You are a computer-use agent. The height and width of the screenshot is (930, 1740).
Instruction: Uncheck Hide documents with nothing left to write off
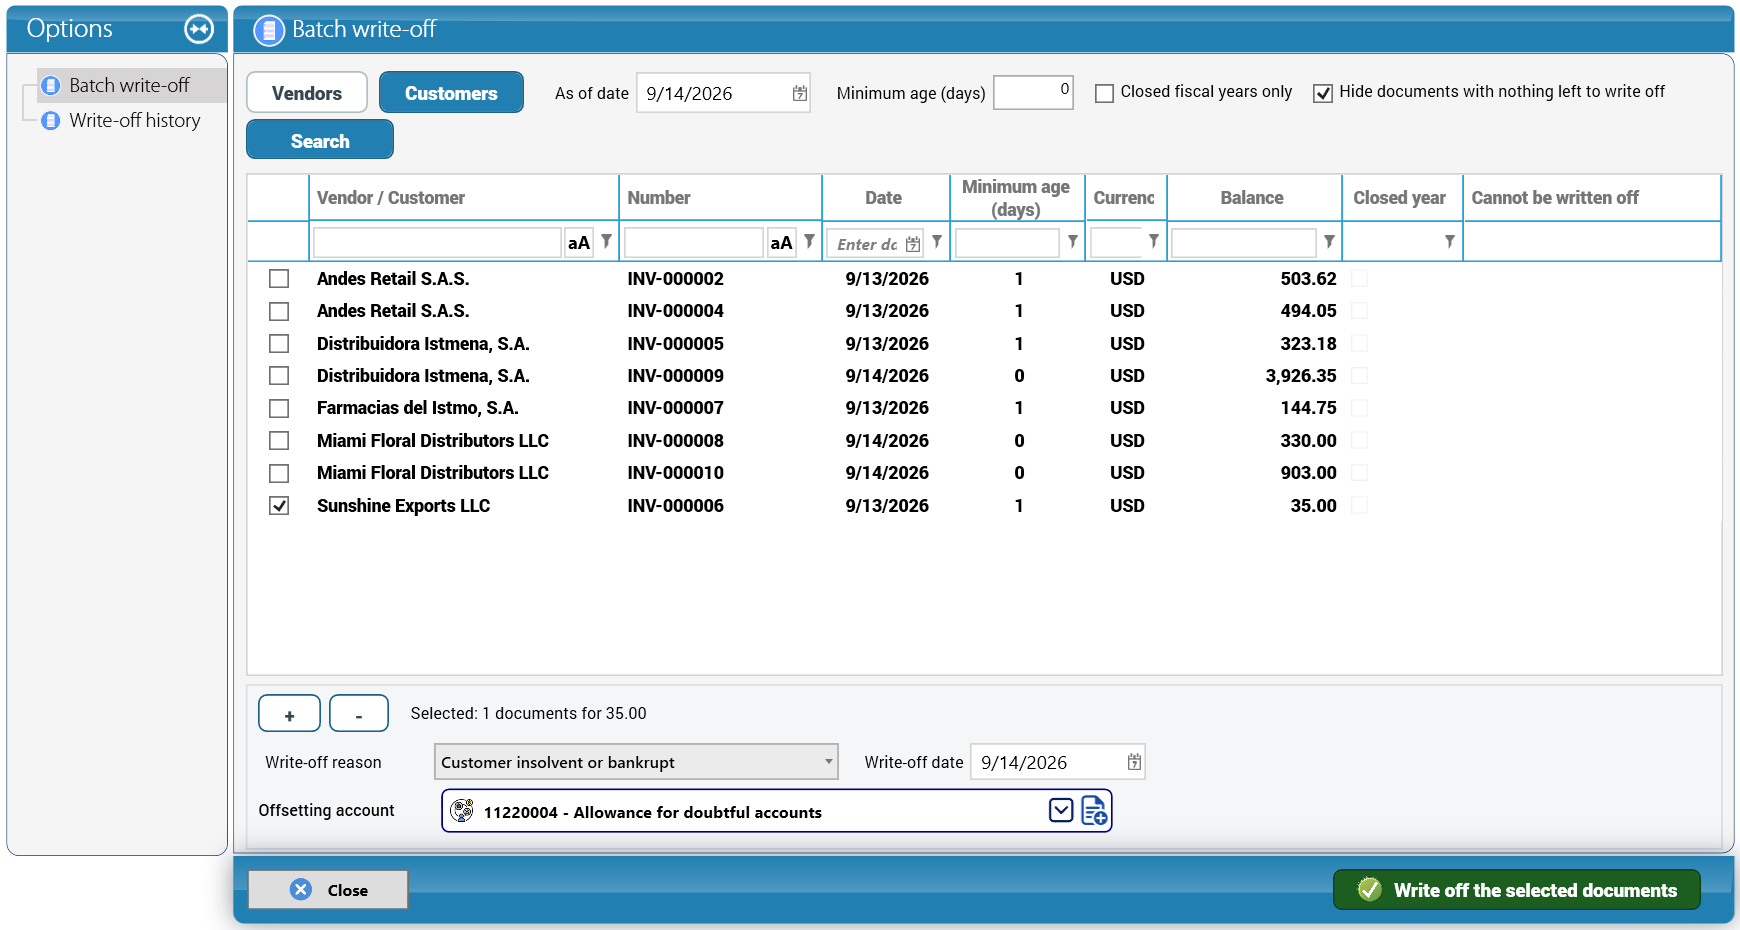coord(1323,93)
